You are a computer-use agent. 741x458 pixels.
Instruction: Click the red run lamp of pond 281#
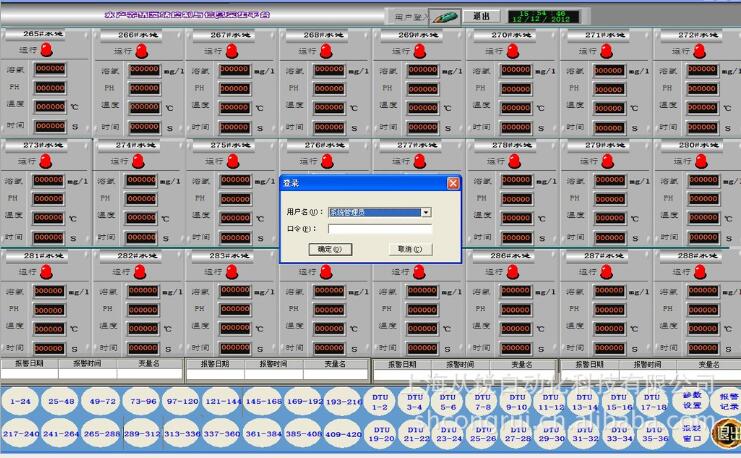click(x=47, y=271)
